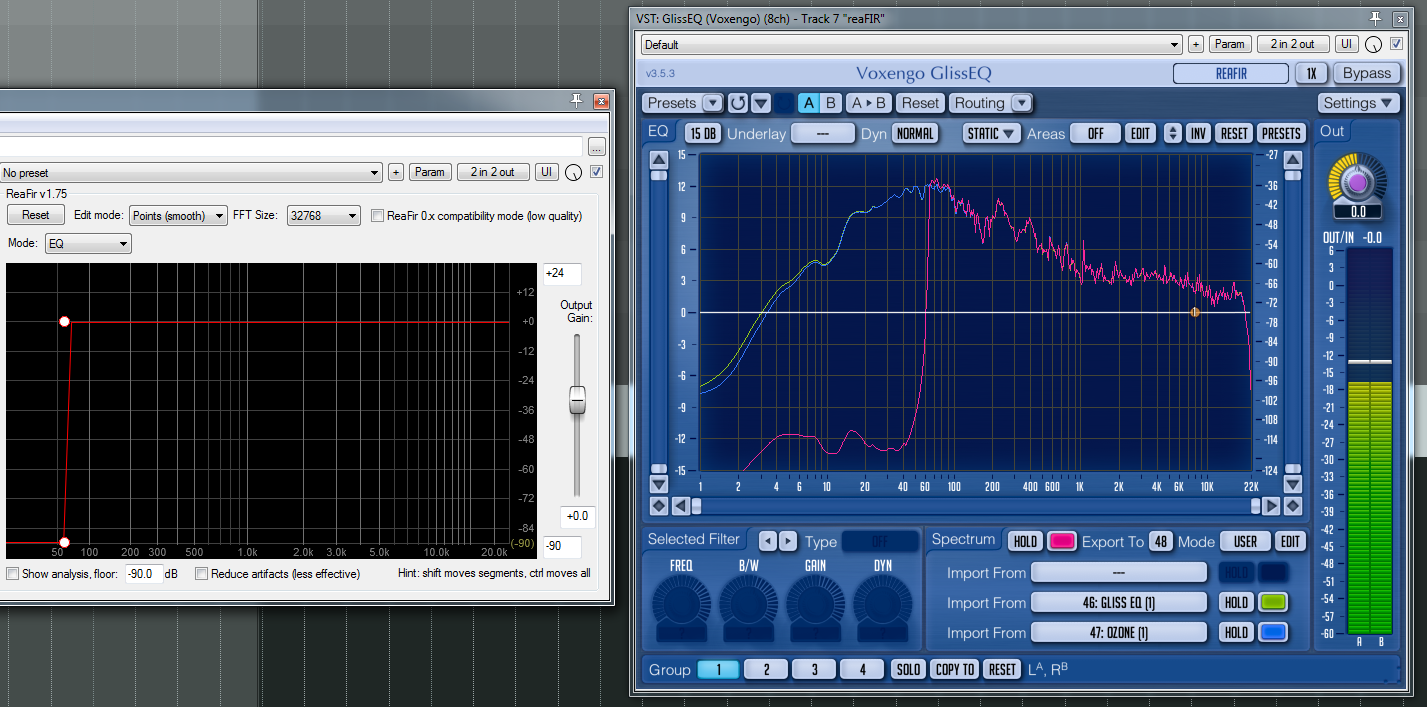
Task: Click the COPY TO button in Group bar
Action: [x=954, y=670]
